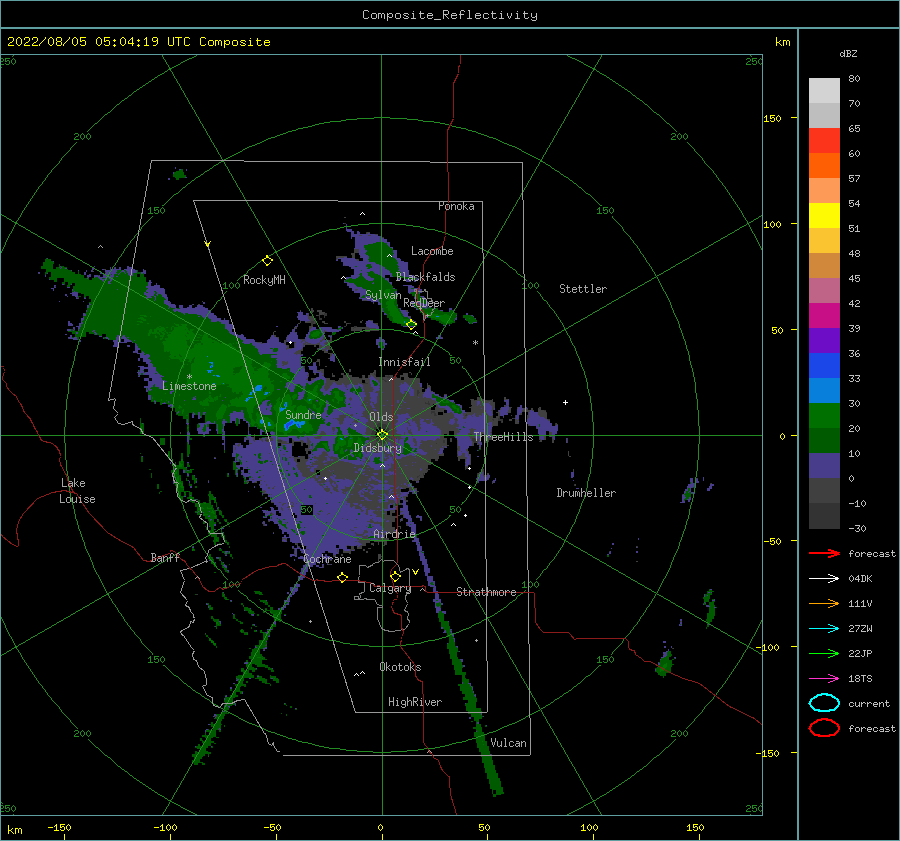The image size is (900, 841).
Task: Click the Banff label
Action: [165, 557]
